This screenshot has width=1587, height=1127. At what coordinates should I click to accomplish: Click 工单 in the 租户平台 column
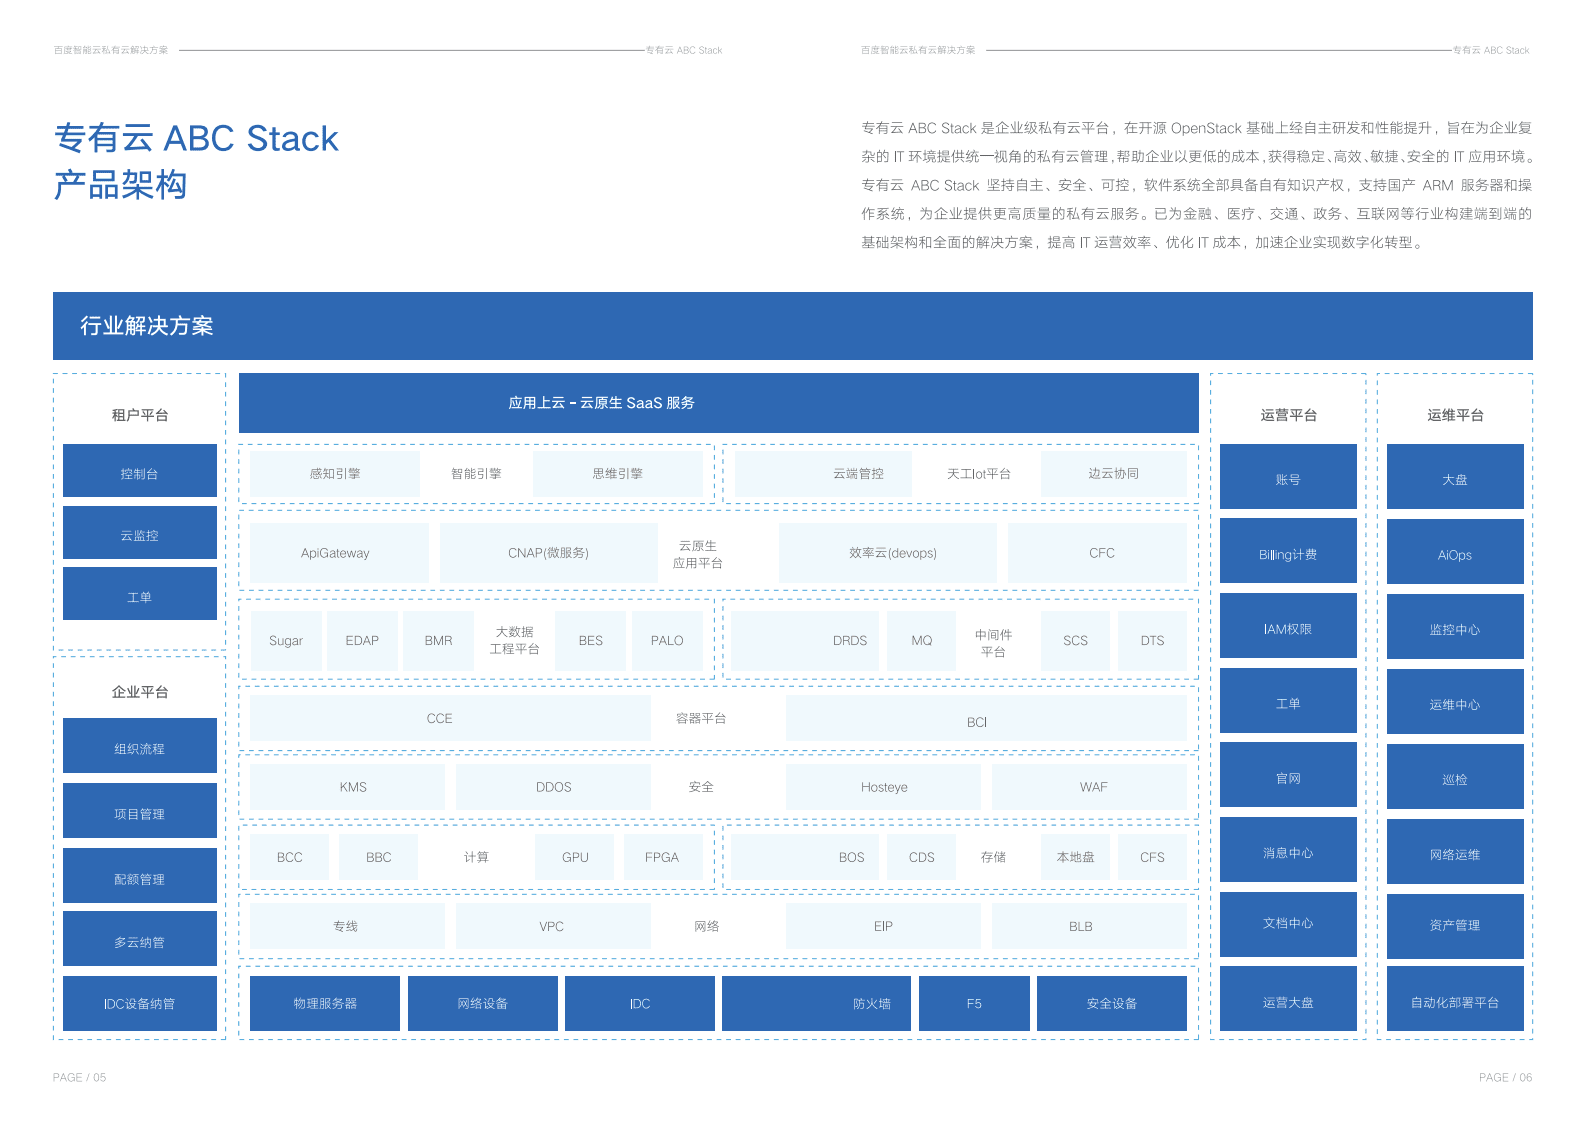(x=140, y=594)
